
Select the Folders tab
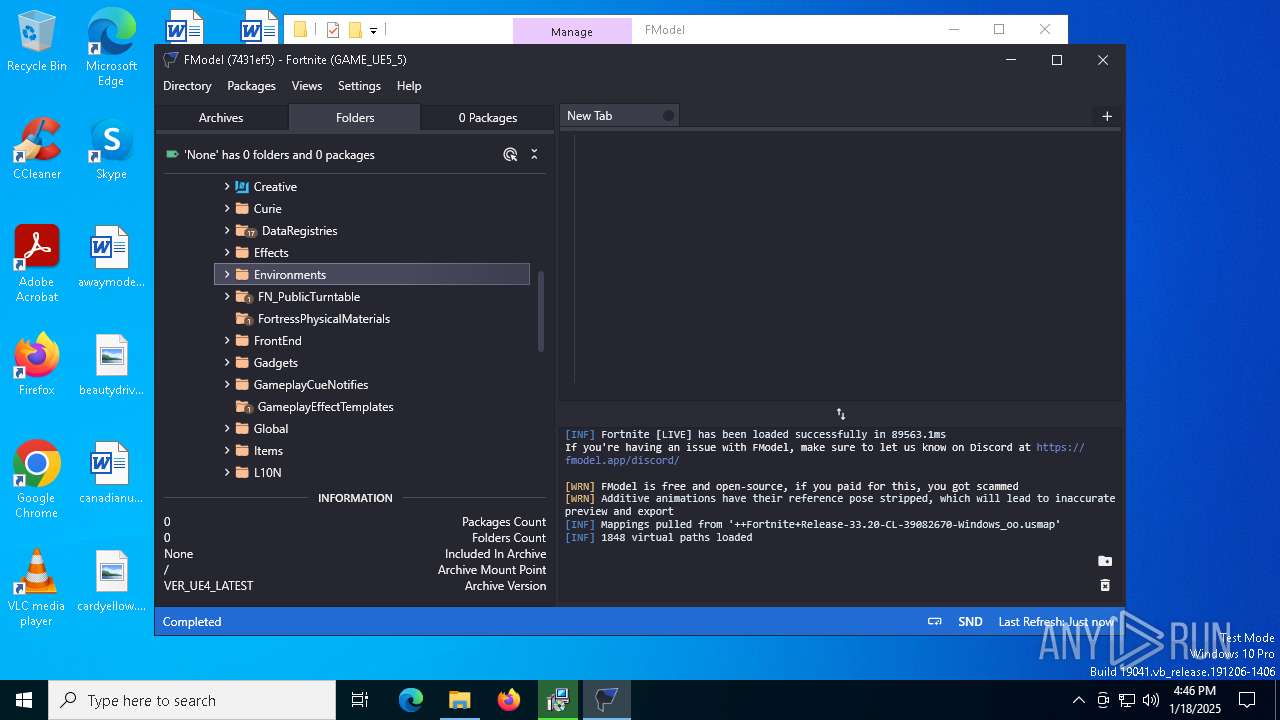tap(355, 117)
